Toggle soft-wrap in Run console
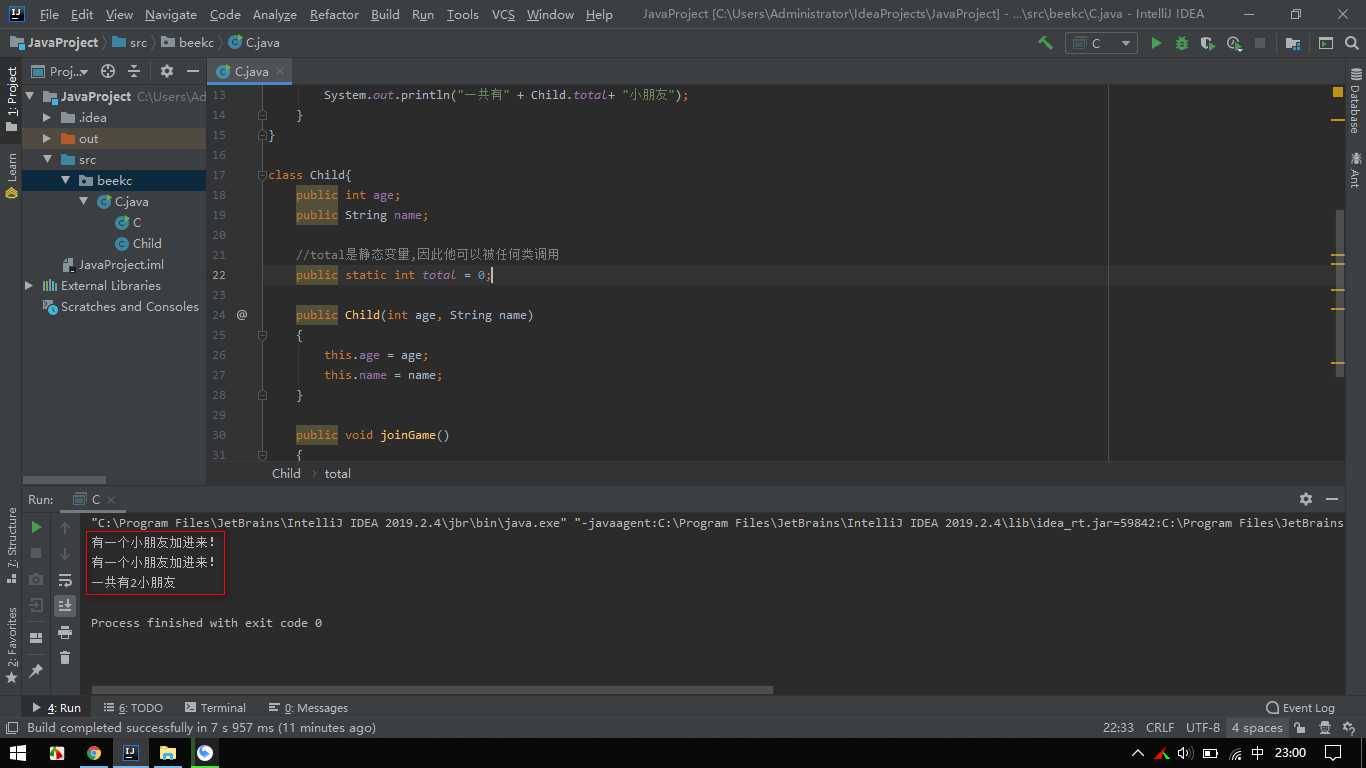The height and width of the screenshot is (768, 1366). [x=65, y=580]
